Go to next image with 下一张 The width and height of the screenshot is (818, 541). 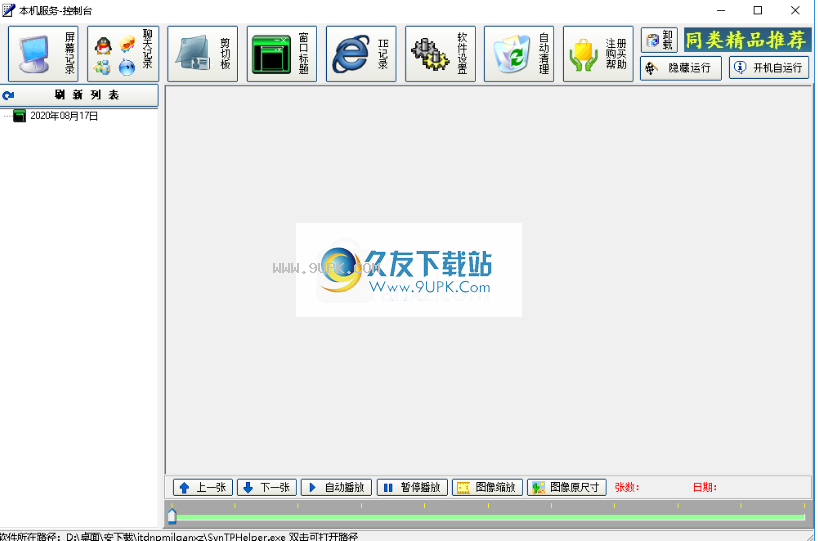[x=267, y=487]
